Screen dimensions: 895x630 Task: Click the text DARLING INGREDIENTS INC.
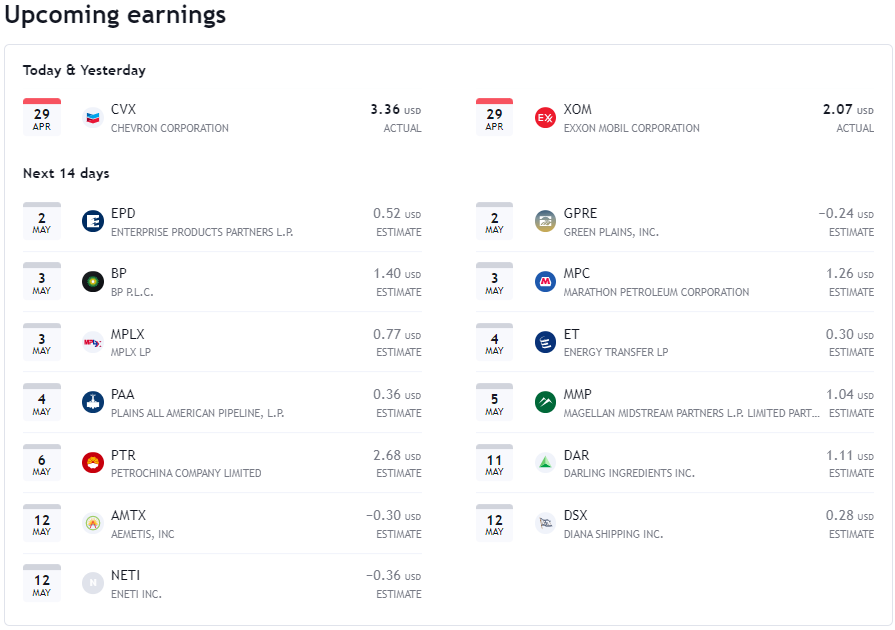629,473
